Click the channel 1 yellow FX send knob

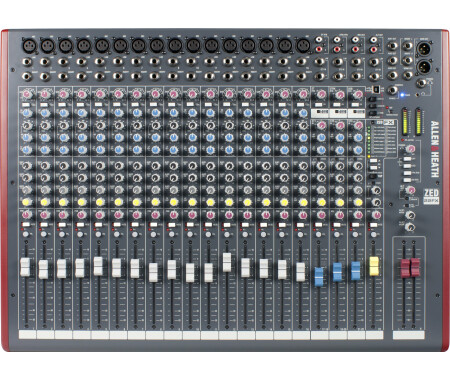click(x=26, y=202)
